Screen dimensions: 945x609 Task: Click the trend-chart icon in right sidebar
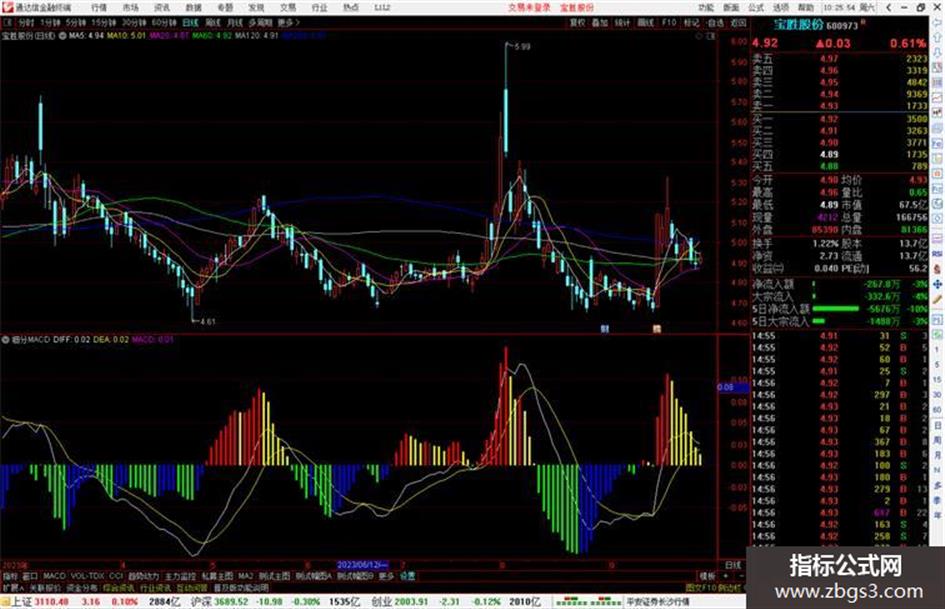(x=937, y=98)
